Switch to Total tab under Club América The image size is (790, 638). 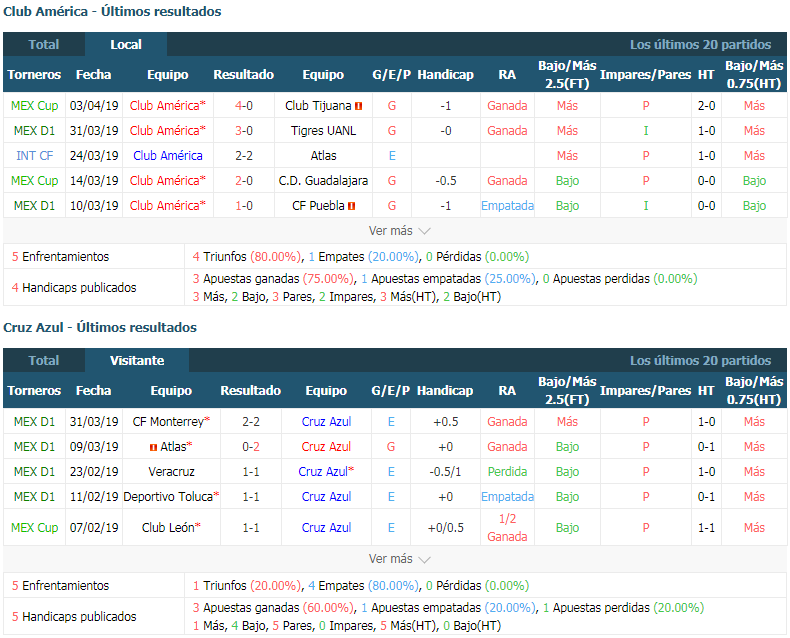click(44, 44)
